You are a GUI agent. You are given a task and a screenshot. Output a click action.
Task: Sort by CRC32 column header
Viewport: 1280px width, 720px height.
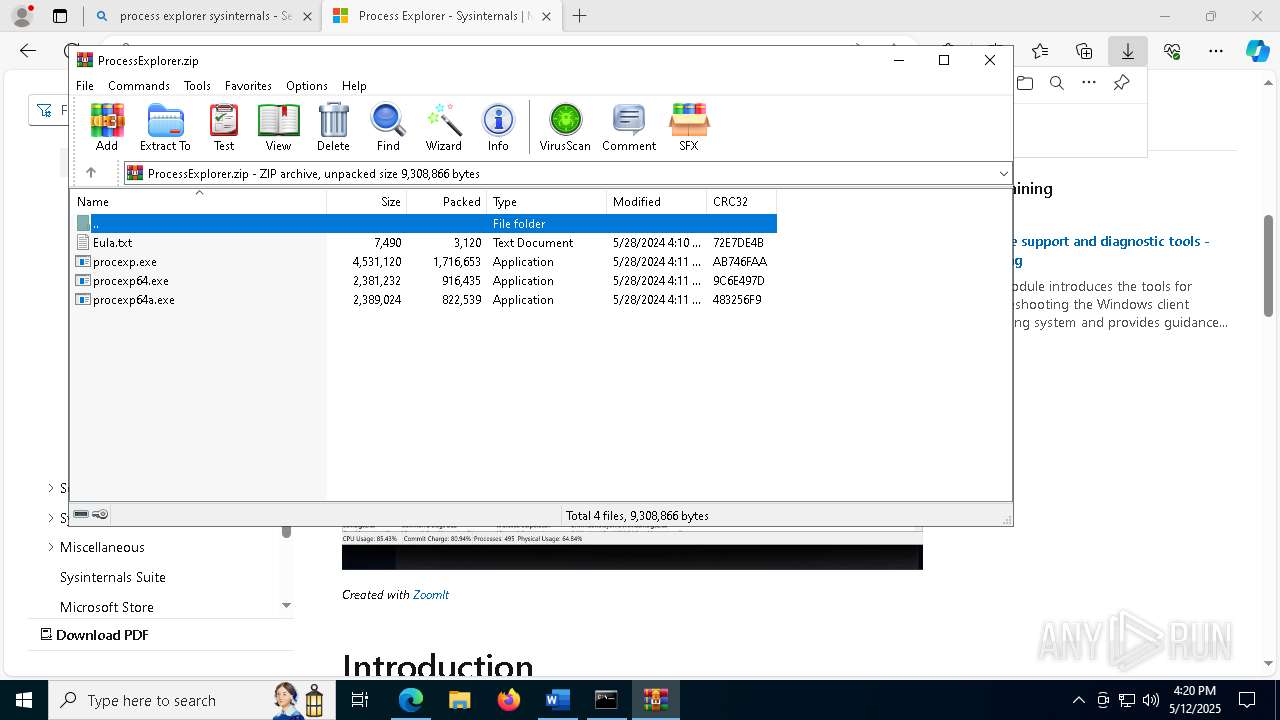[741, 202]
